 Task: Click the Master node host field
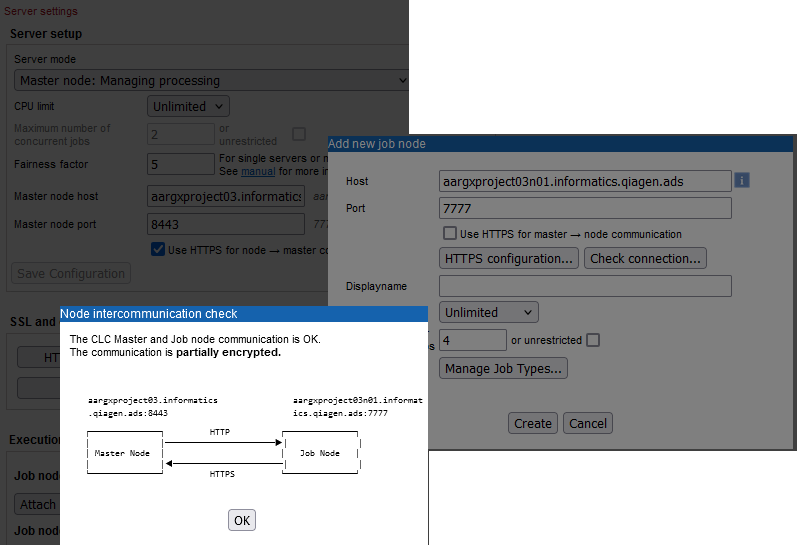pos(226,196)
